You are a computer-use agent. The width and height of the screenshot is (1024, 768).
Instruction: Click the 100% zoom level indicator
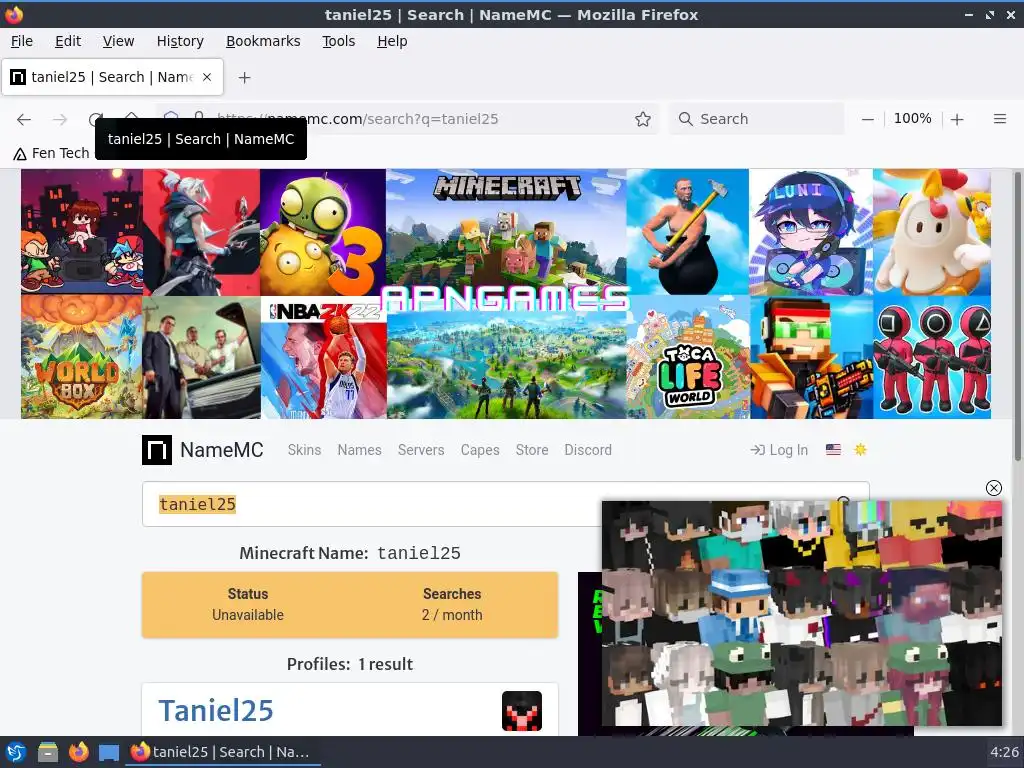[912, 119]
